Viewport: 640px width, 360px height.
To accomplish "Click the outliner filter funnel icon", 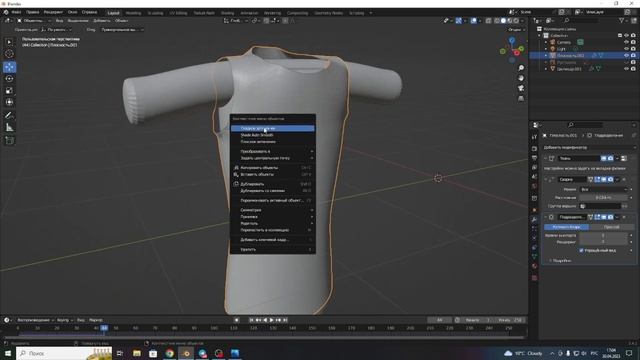I will pos(621,20).
